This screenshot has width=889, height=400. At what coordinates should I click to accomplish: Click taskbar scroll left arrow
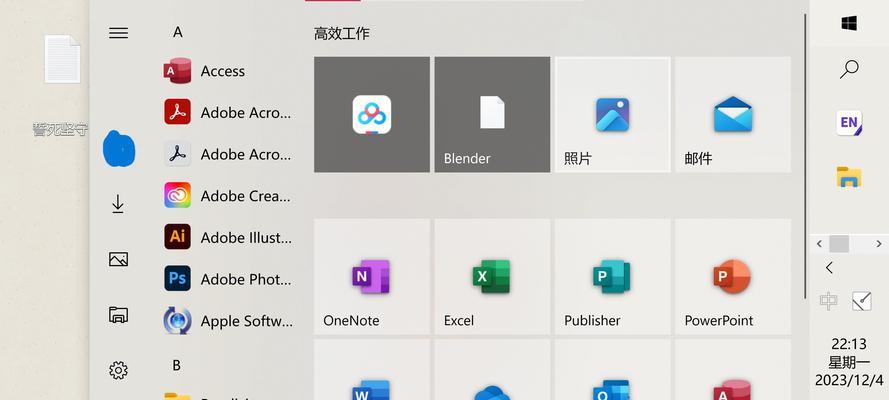coord(819,244)
